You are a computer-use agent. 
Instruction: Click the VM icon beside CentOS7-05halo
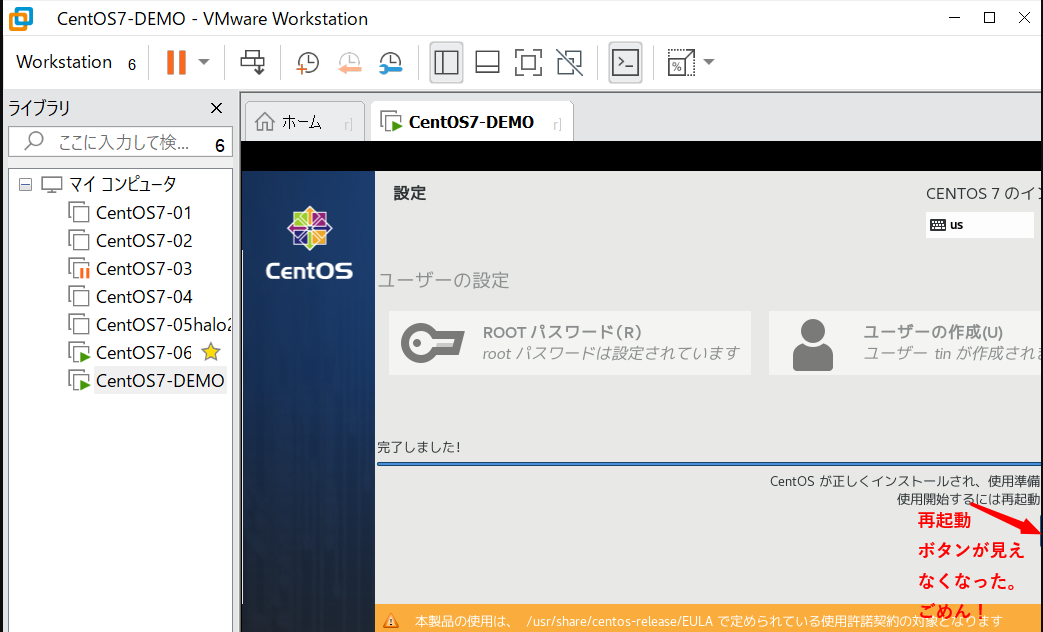[78, 325]
